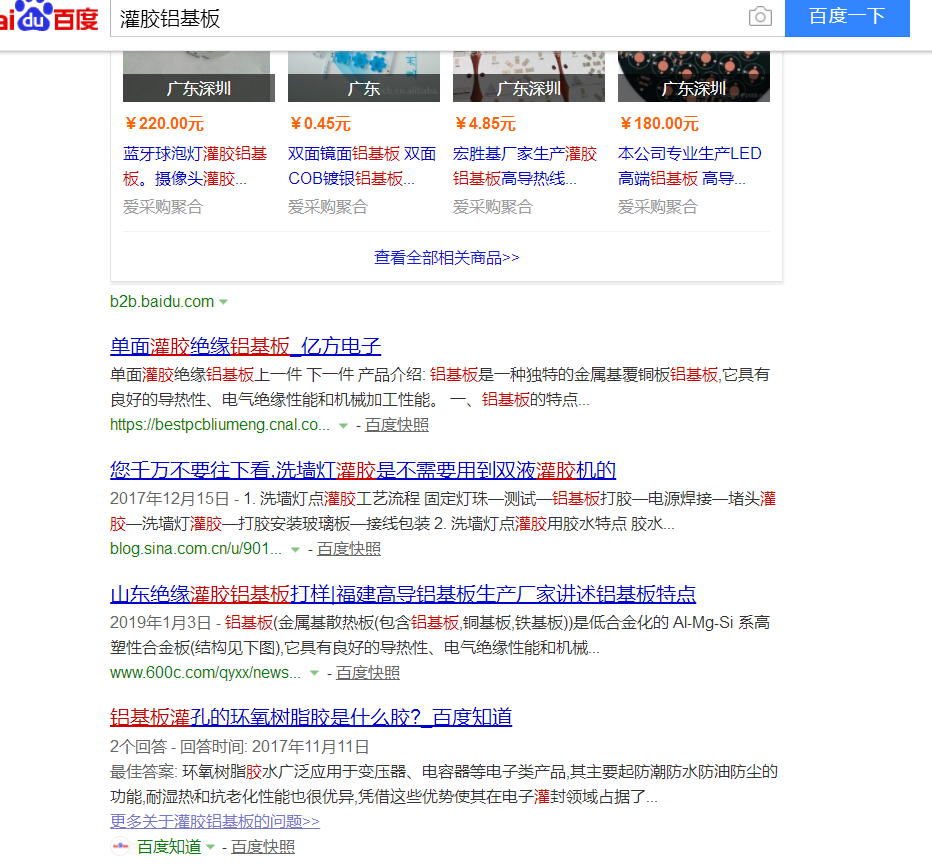Viewport: 932px width, 868px height.
Task: Click 百度知道 source name text
Action: tap(169, 847)
